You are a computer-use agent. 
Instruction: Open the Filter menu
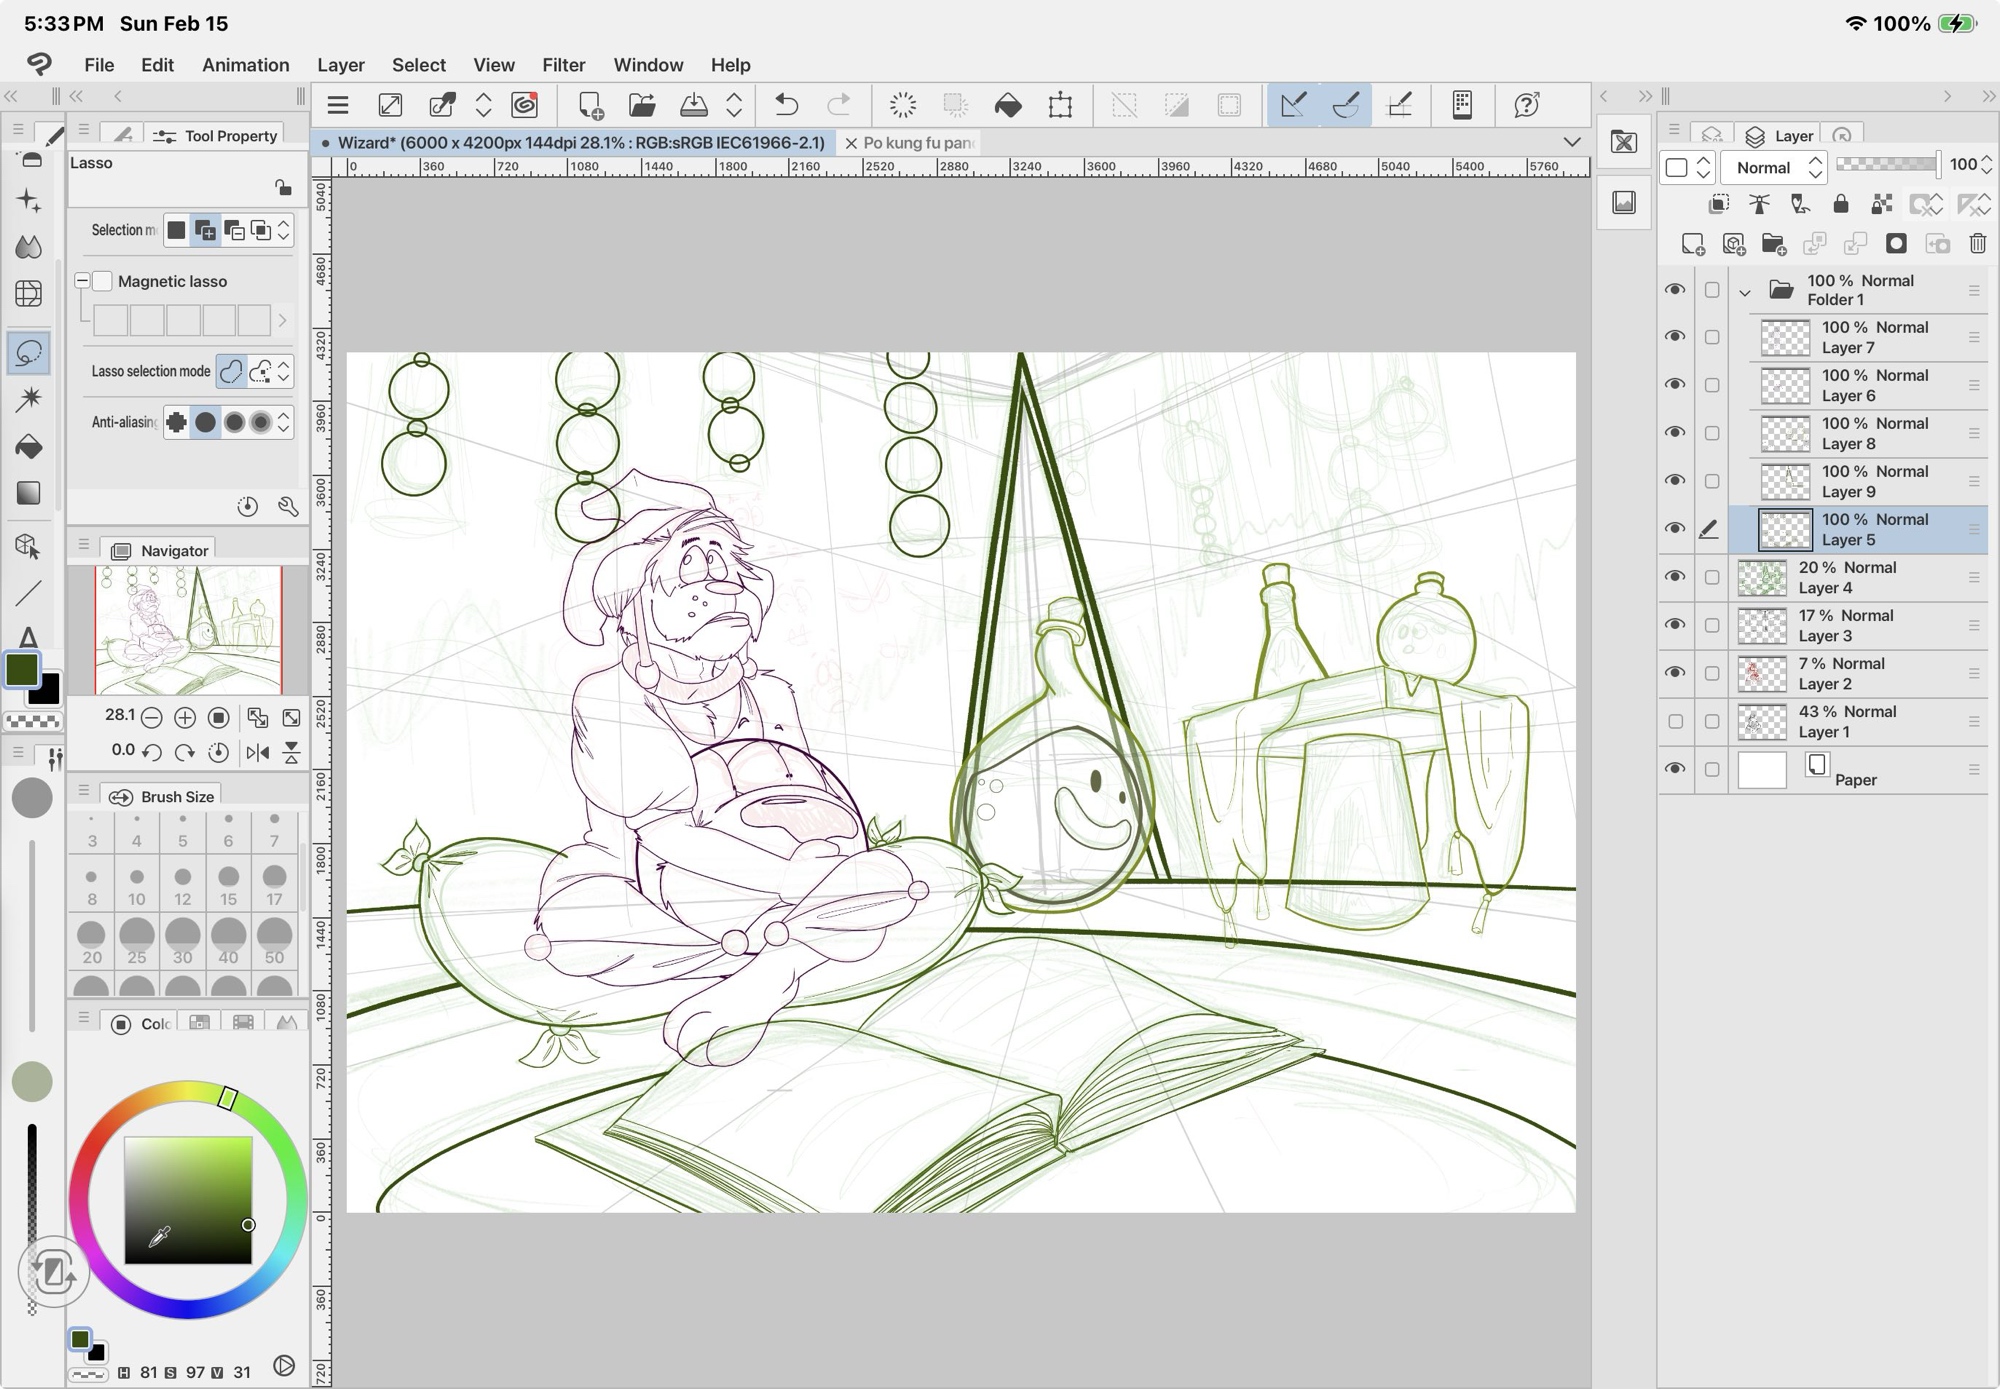point(563,65)
